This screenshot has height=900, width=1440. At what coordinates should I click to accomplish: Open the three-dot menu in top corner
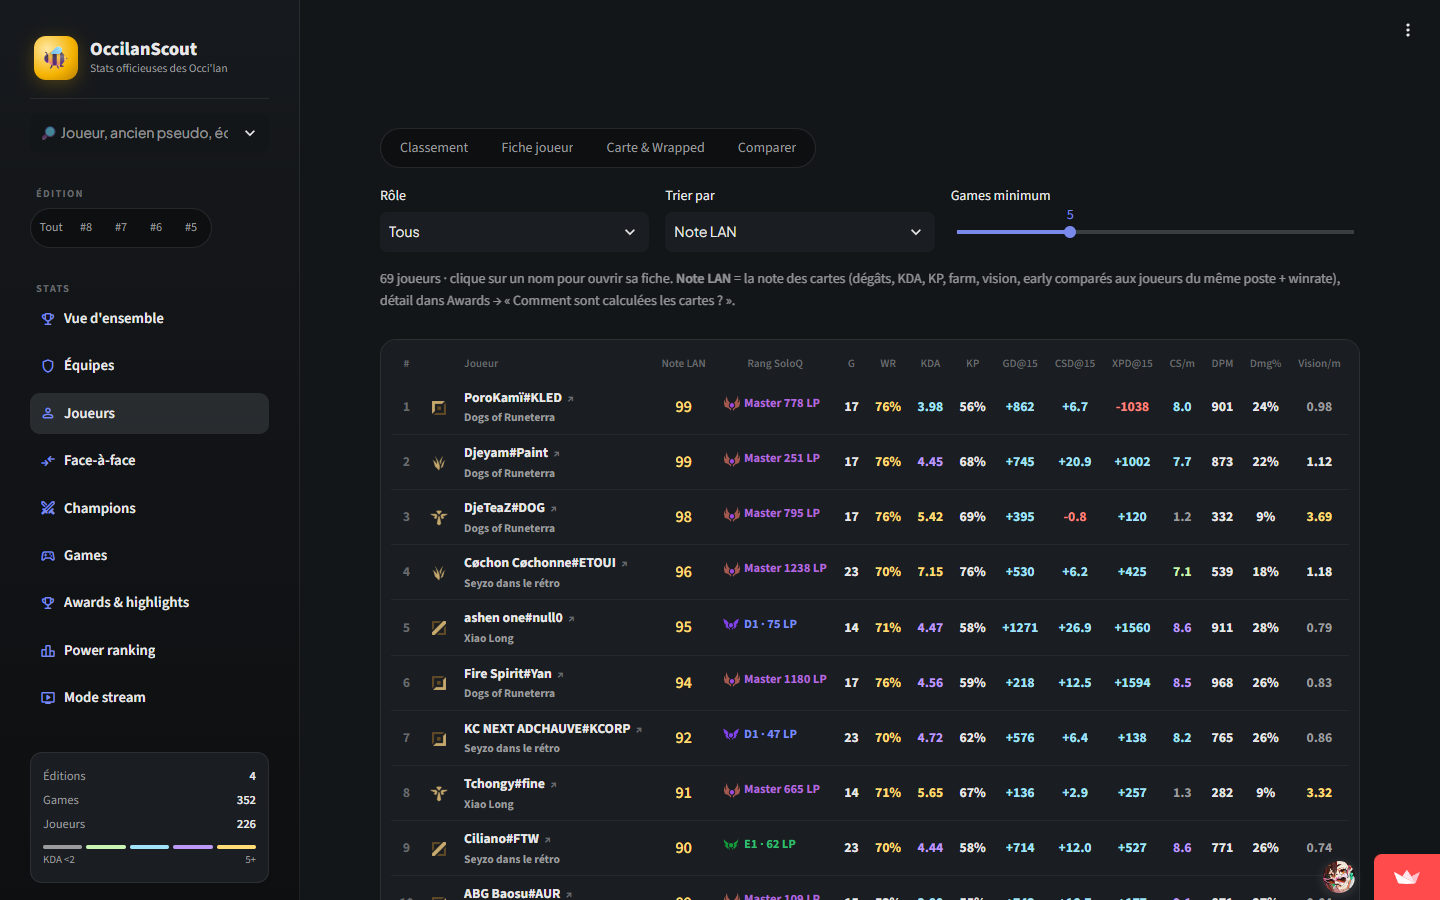(x=1408, y=30)
